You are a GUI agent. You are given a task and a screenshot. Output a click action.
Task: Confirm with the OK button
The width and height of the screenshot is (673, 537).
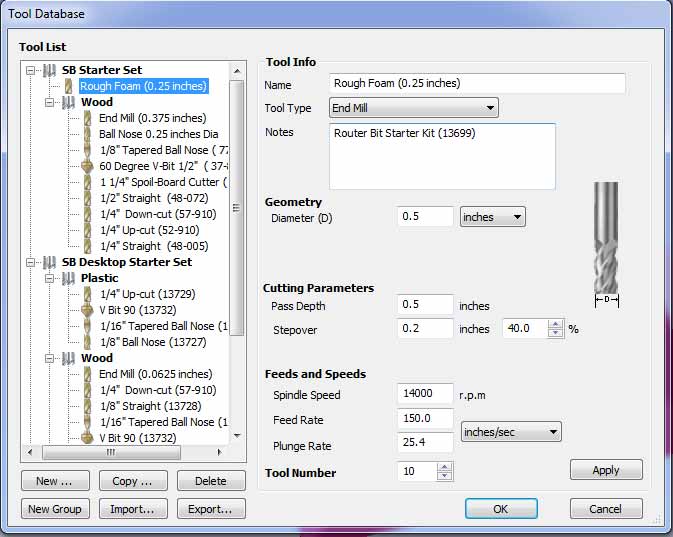click(x=501, y=509)
